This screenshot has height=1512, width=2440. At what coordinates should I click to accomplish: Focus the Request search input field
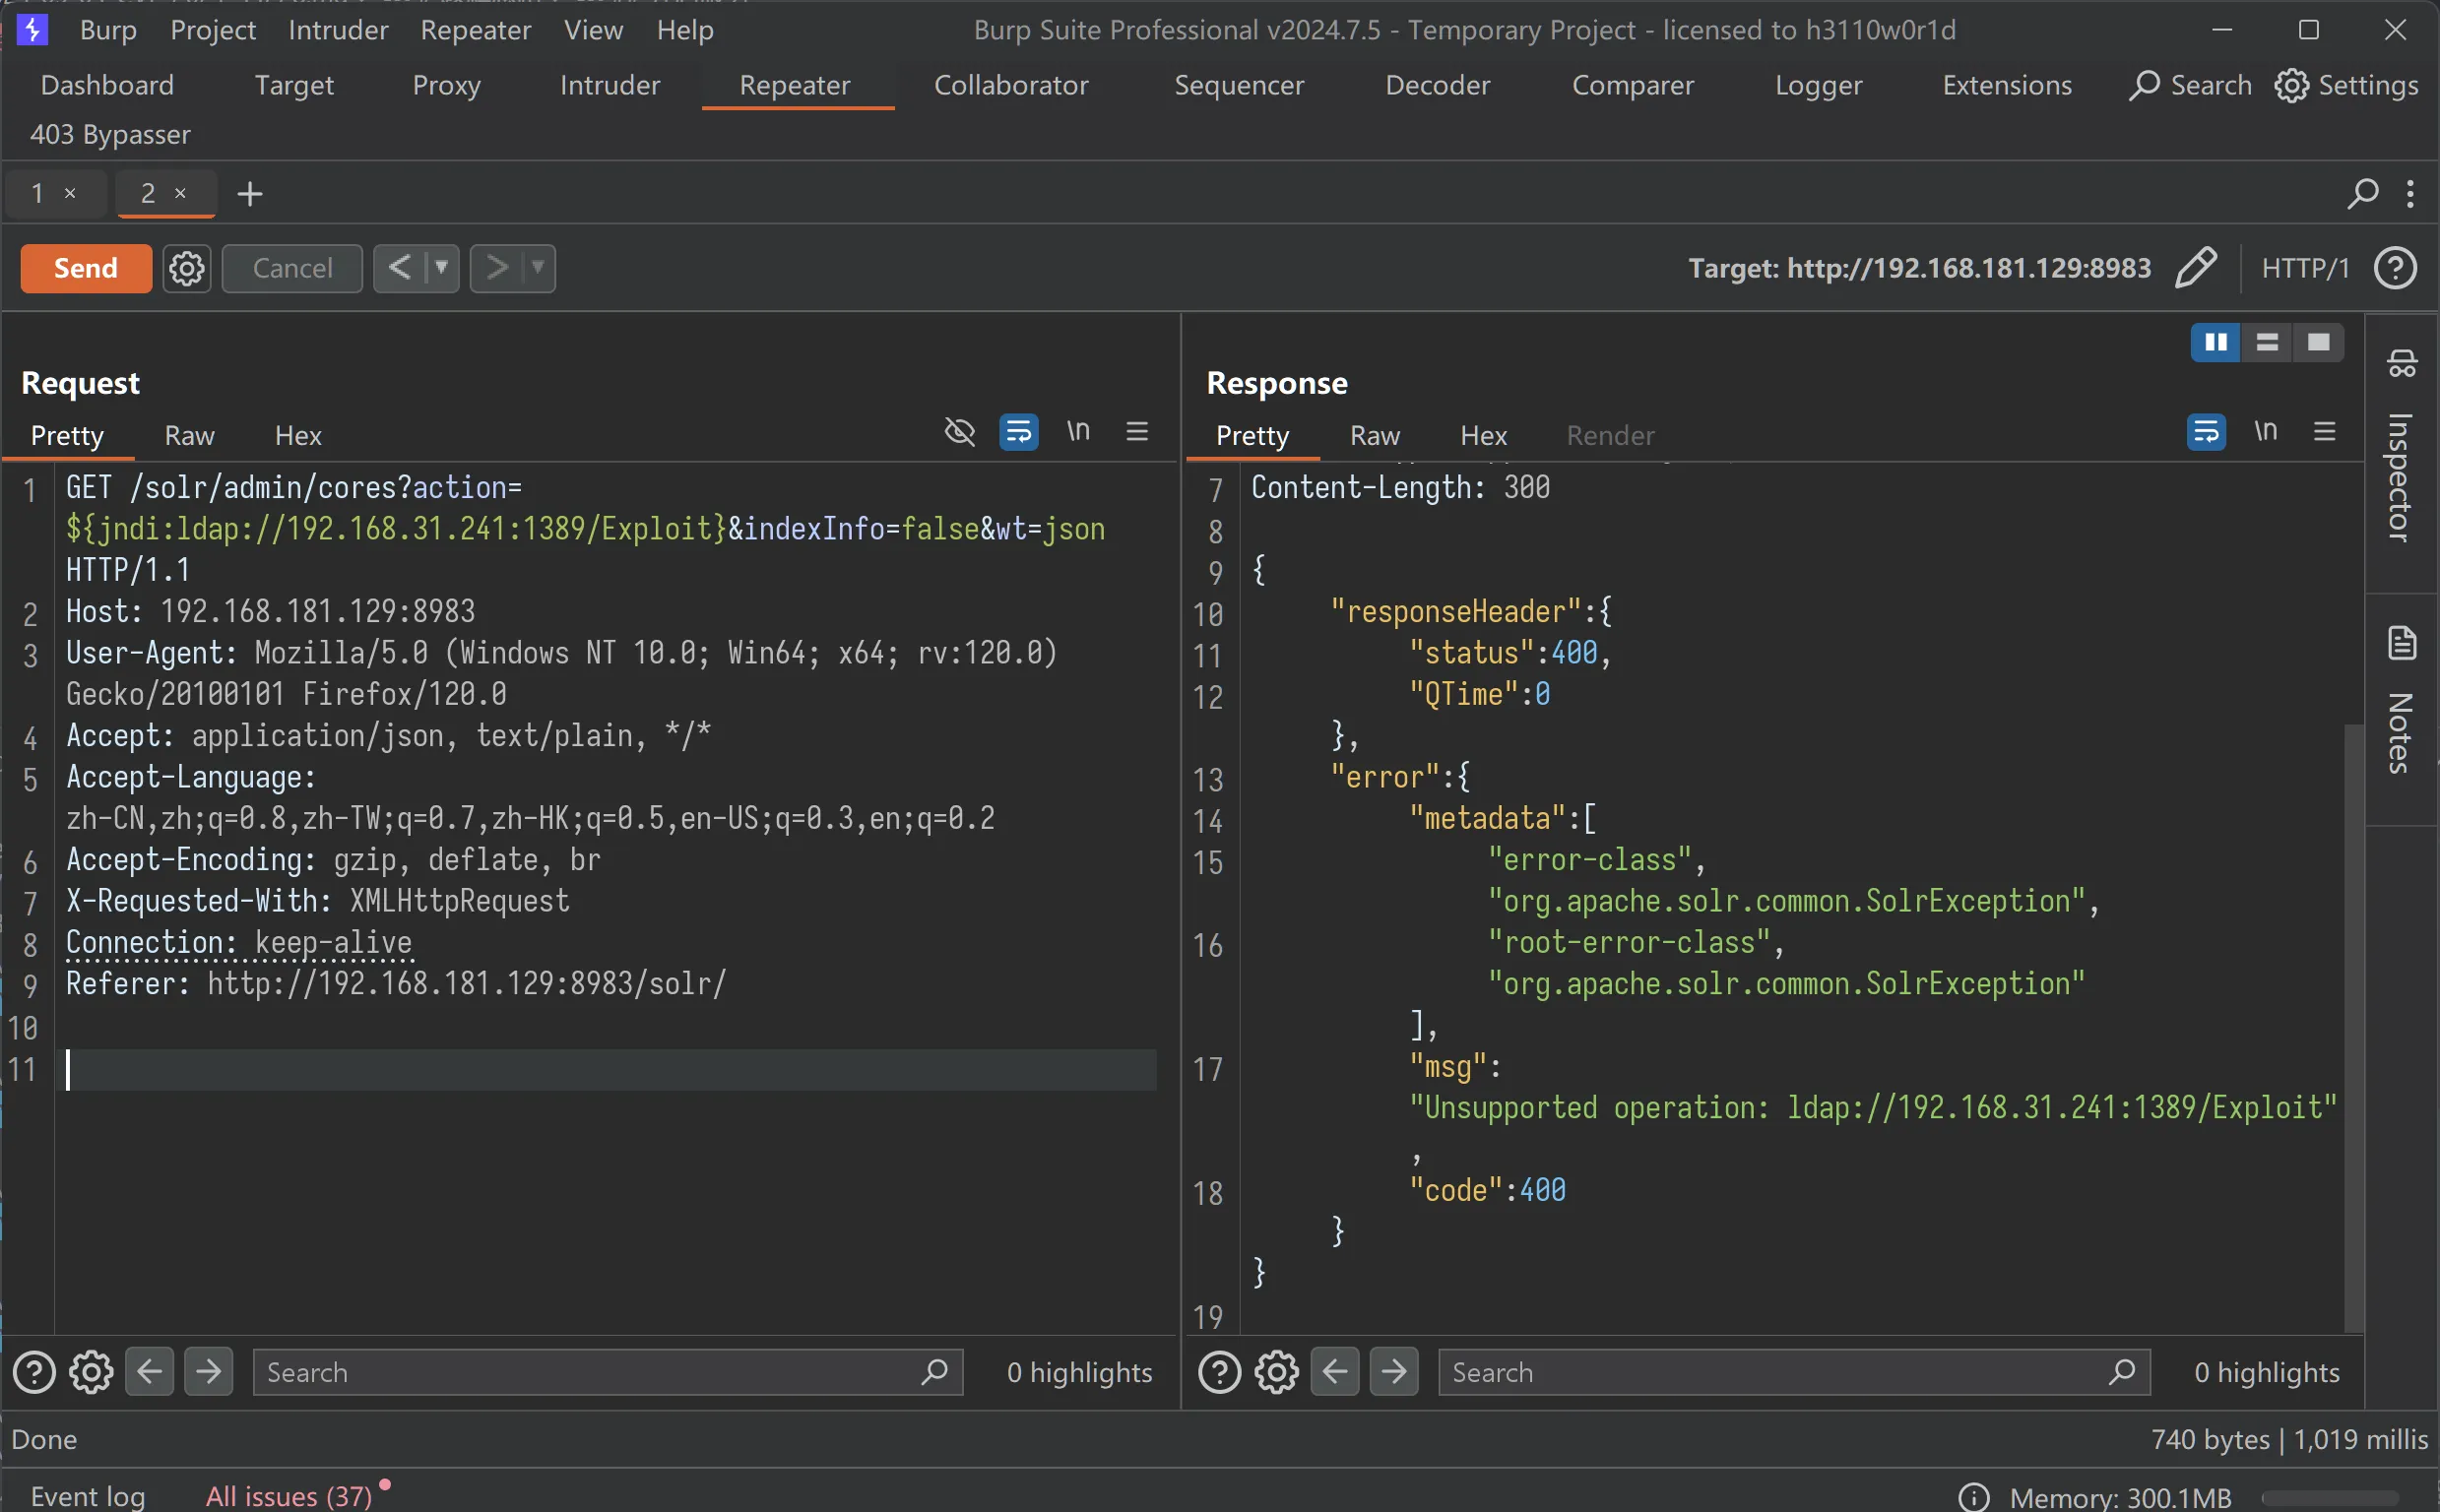coord(608,1372)
